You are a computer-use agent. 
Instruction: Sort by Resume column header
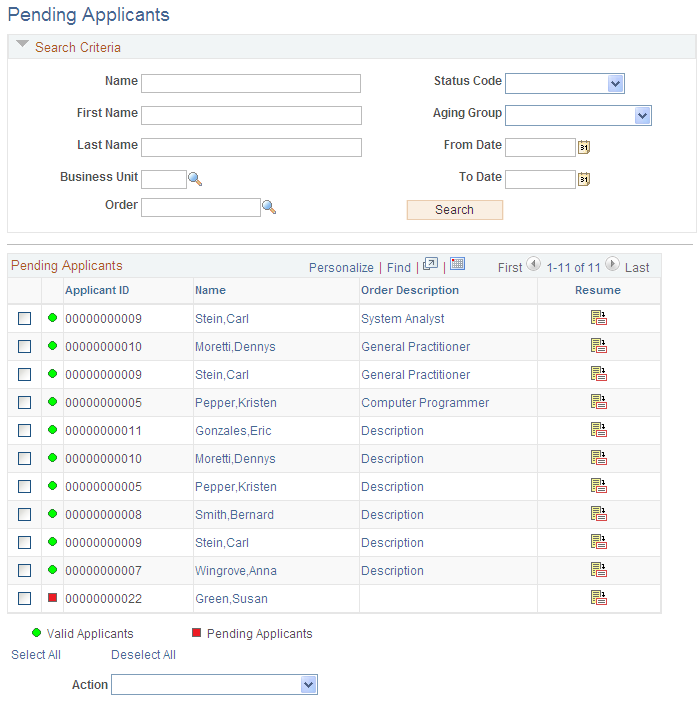pyautogui.click(x=598, y=290)
